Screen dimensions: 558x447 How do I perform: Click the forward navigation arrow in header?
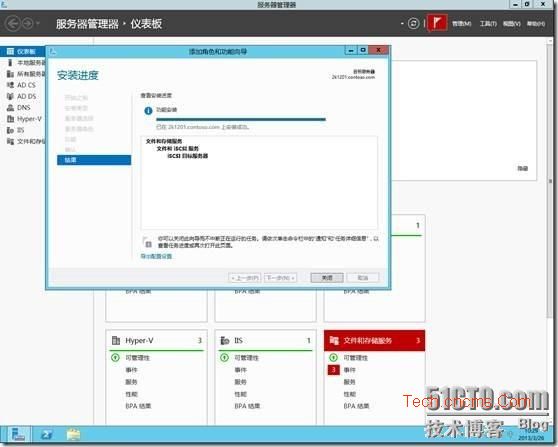pos(28,24)
